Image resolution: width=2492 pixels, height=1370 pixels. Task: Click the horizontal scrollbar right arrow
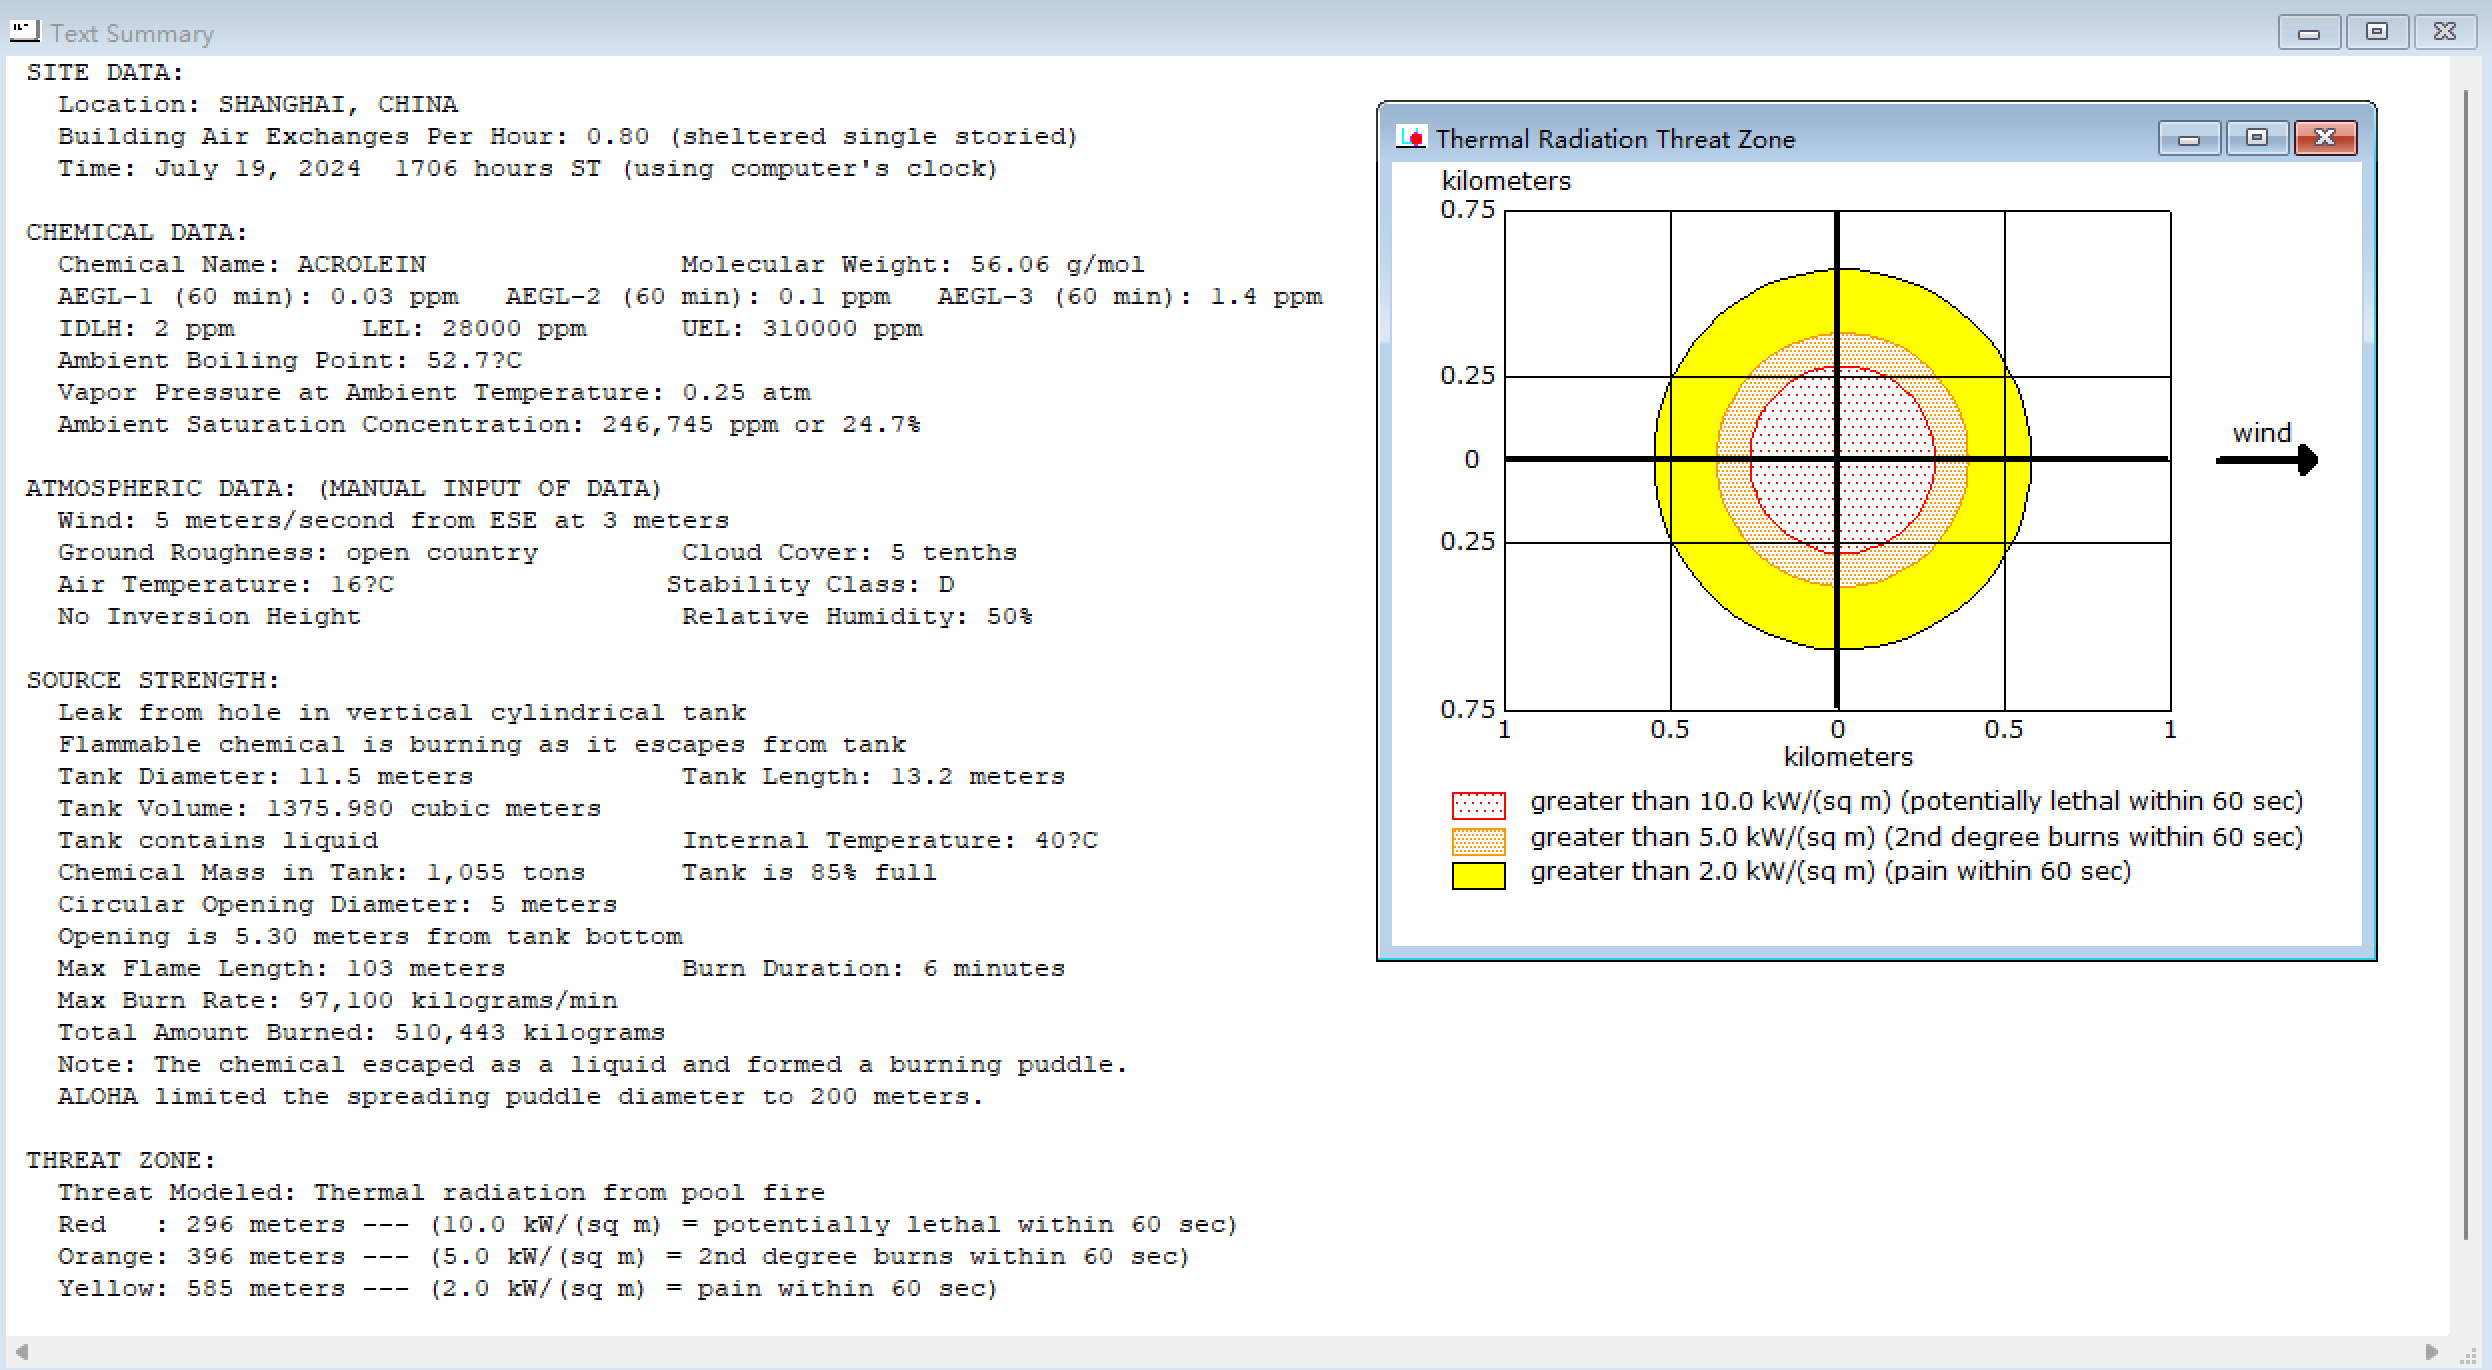(x=2431, y=1352)
